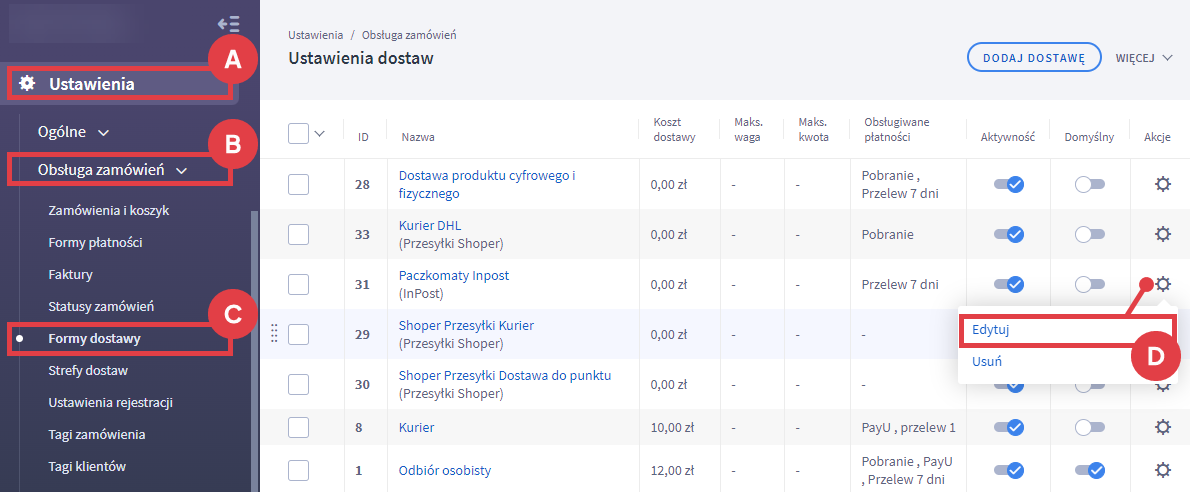Click drag handle beside Shoper Przesyłki Kurier
Screen dimensions: 1190x492
[x=274, y=334]
